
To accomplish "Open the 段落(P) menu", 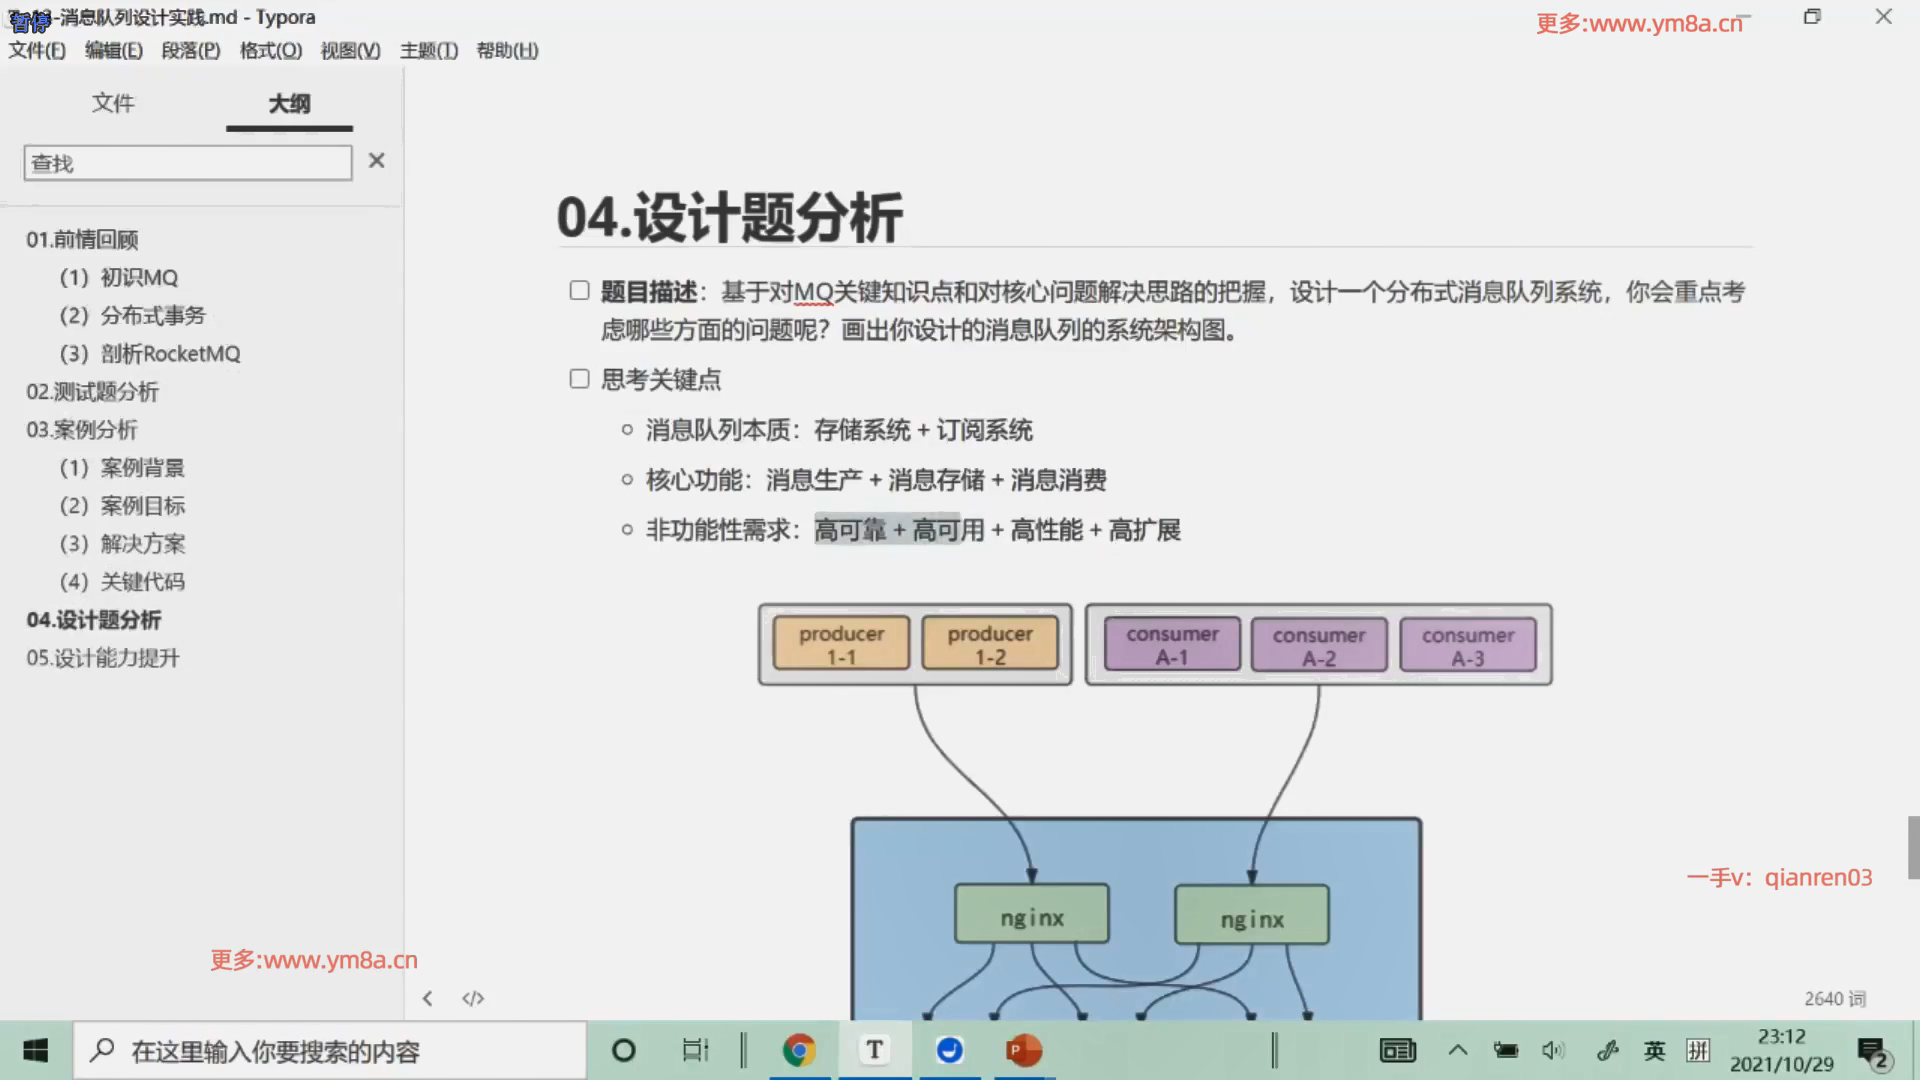I will tap(190, 50).
